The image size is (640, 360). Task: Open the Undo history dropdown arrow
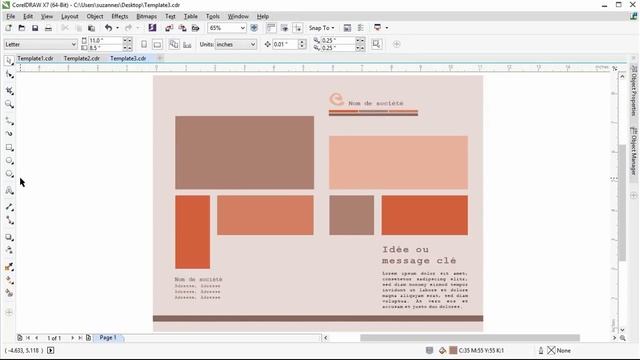(117, 28)
